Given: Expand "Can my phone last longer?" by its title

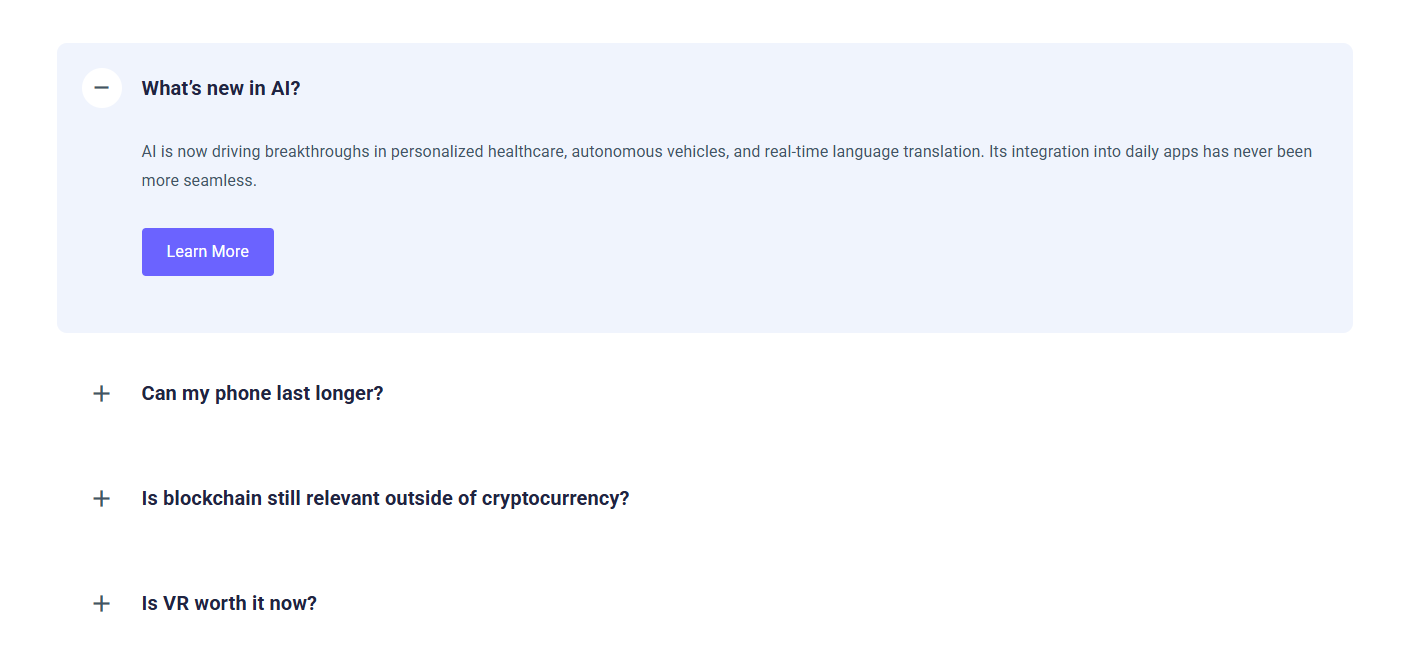Looking at the screenshot, I should coord(262,393).
